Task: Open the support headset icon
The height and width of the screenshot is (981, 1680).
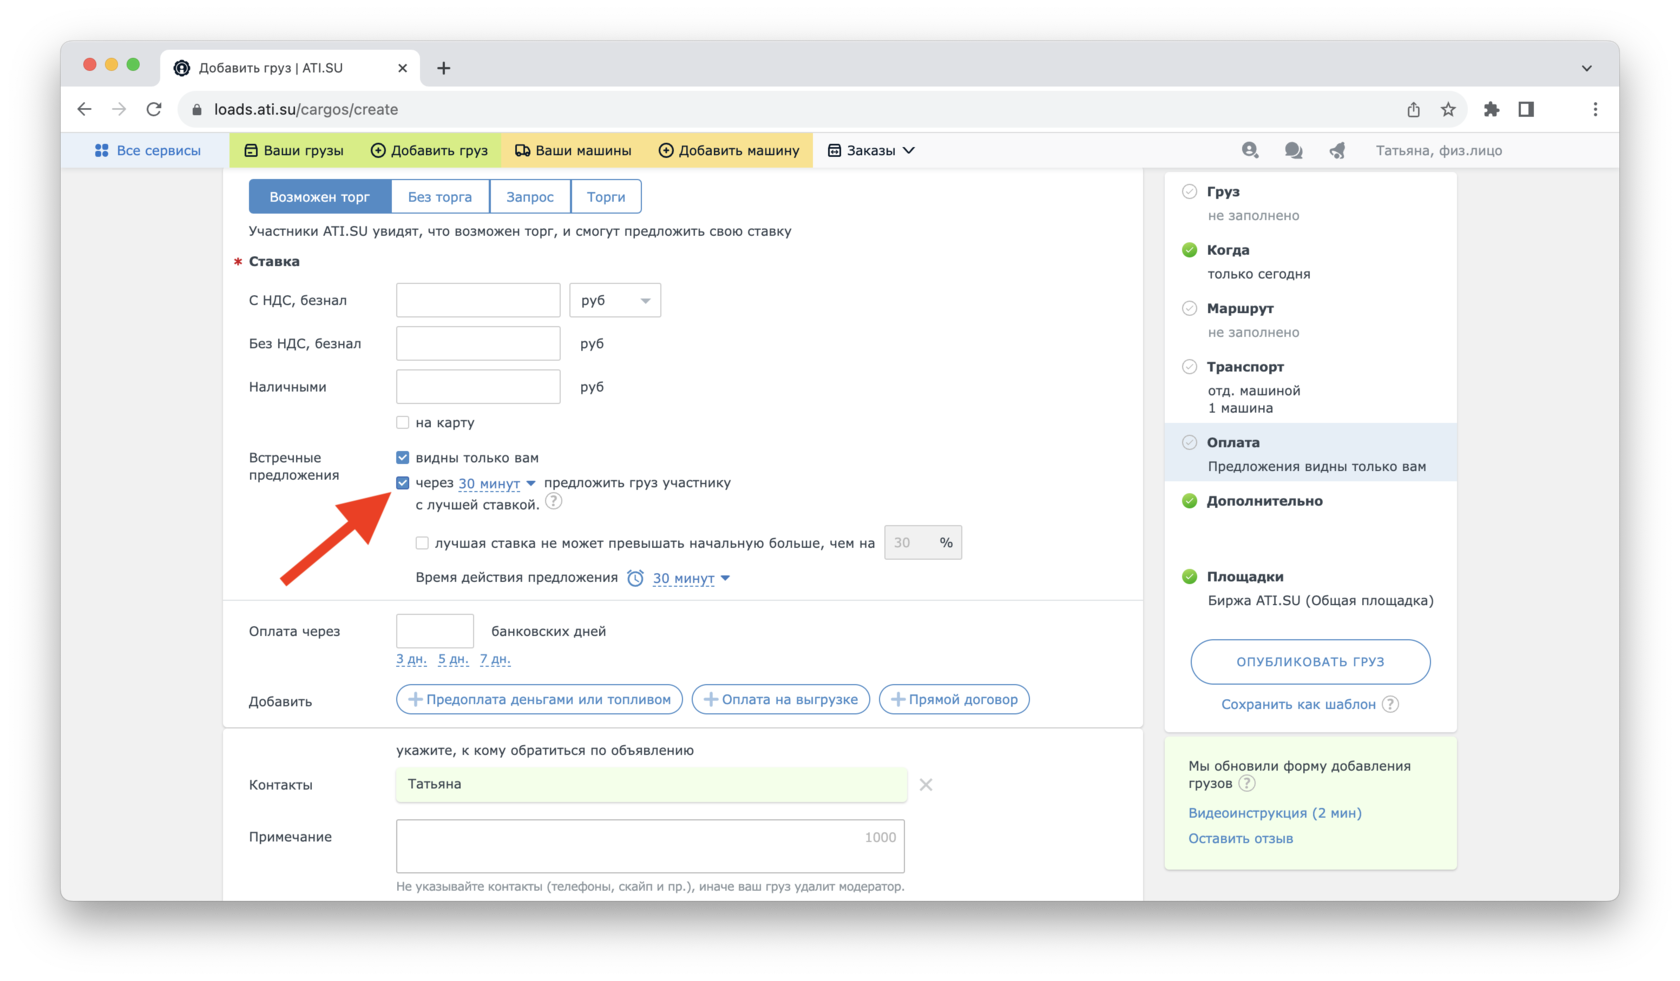Action: click(x=1250, y=150)
